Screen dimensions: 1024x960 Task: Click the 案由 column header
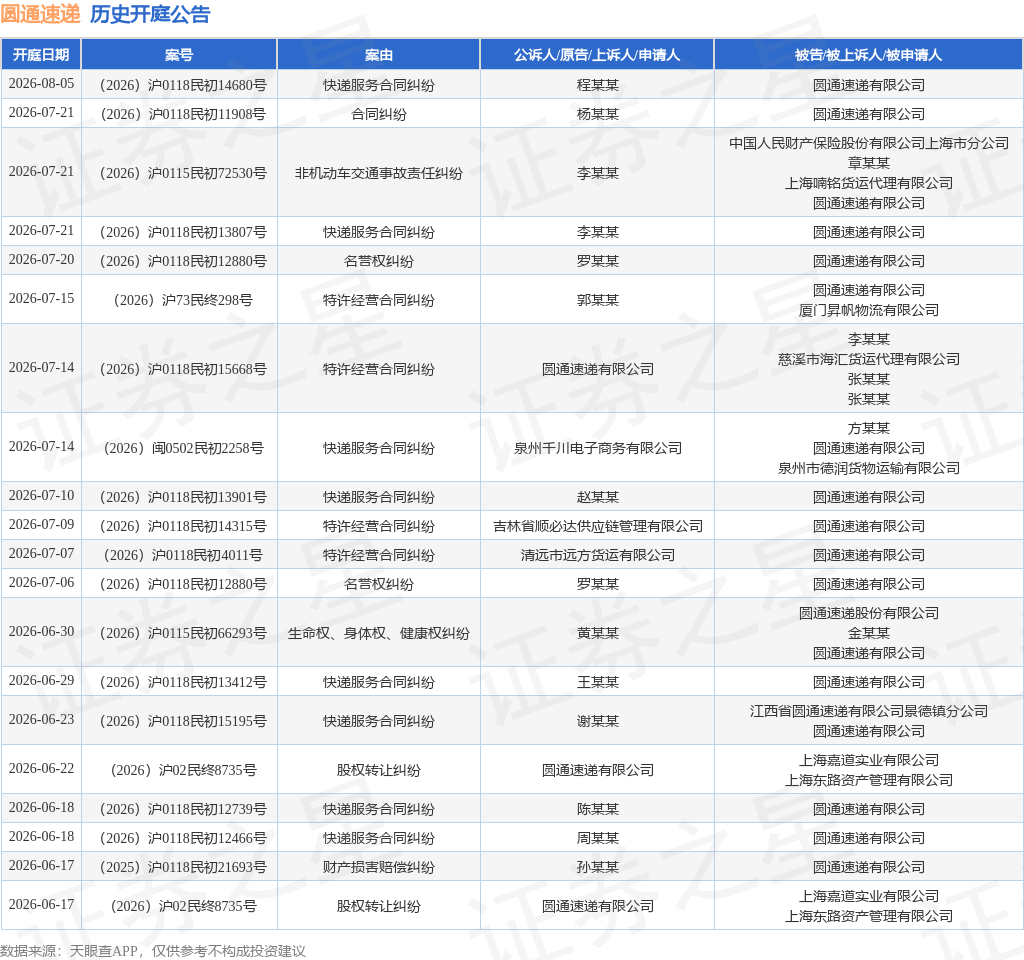379,55
